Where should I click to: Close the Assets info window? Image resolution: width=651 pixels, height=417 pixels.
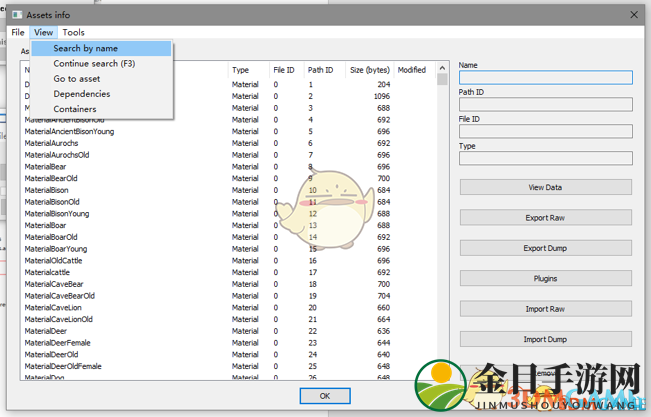[633, 14]
